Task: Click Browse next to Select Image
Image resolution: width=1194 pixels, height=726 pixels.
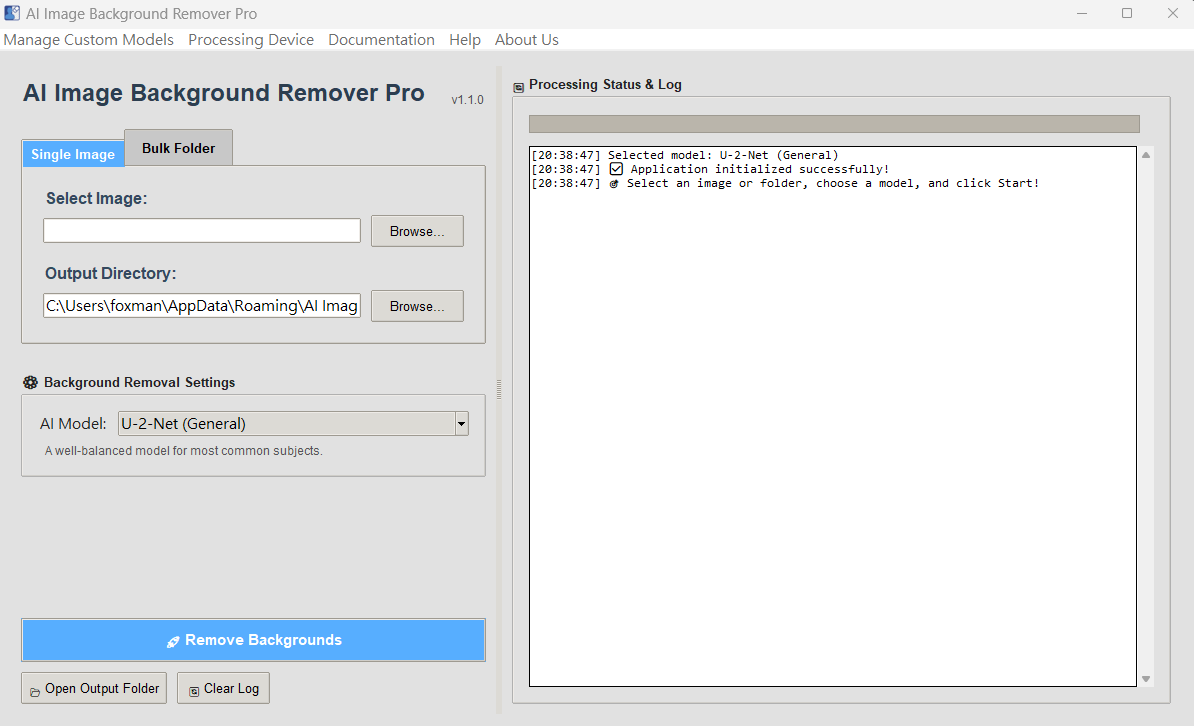Action: point(417,231)
